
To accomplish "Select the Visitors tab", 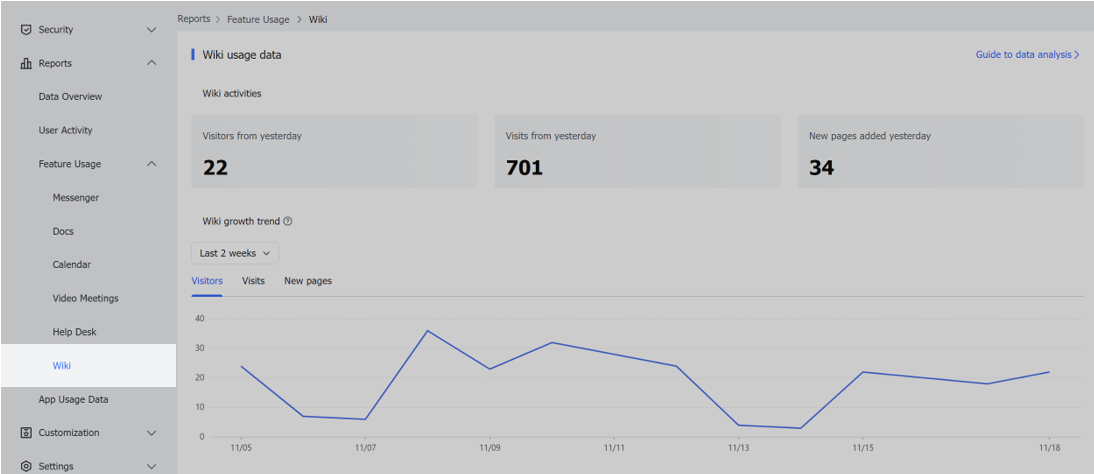I will tap(207, 281).
